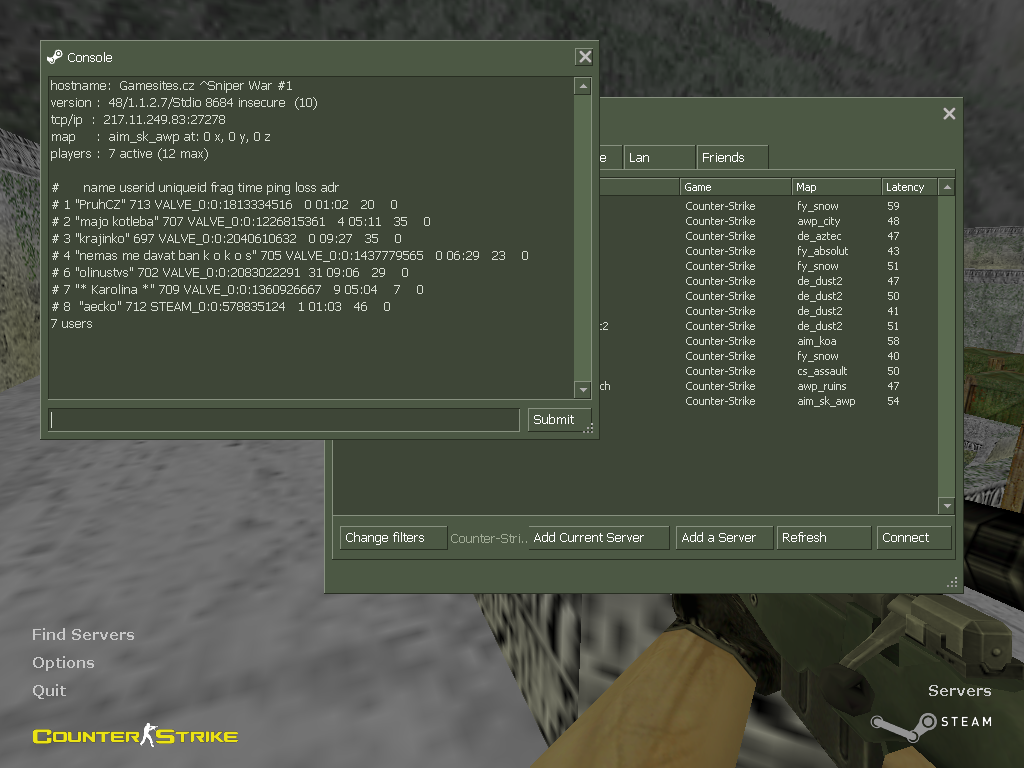The width and height of the screenshot is (1024, 768).
Task: Select the awp_ruins server row
Action: point(769,387)
